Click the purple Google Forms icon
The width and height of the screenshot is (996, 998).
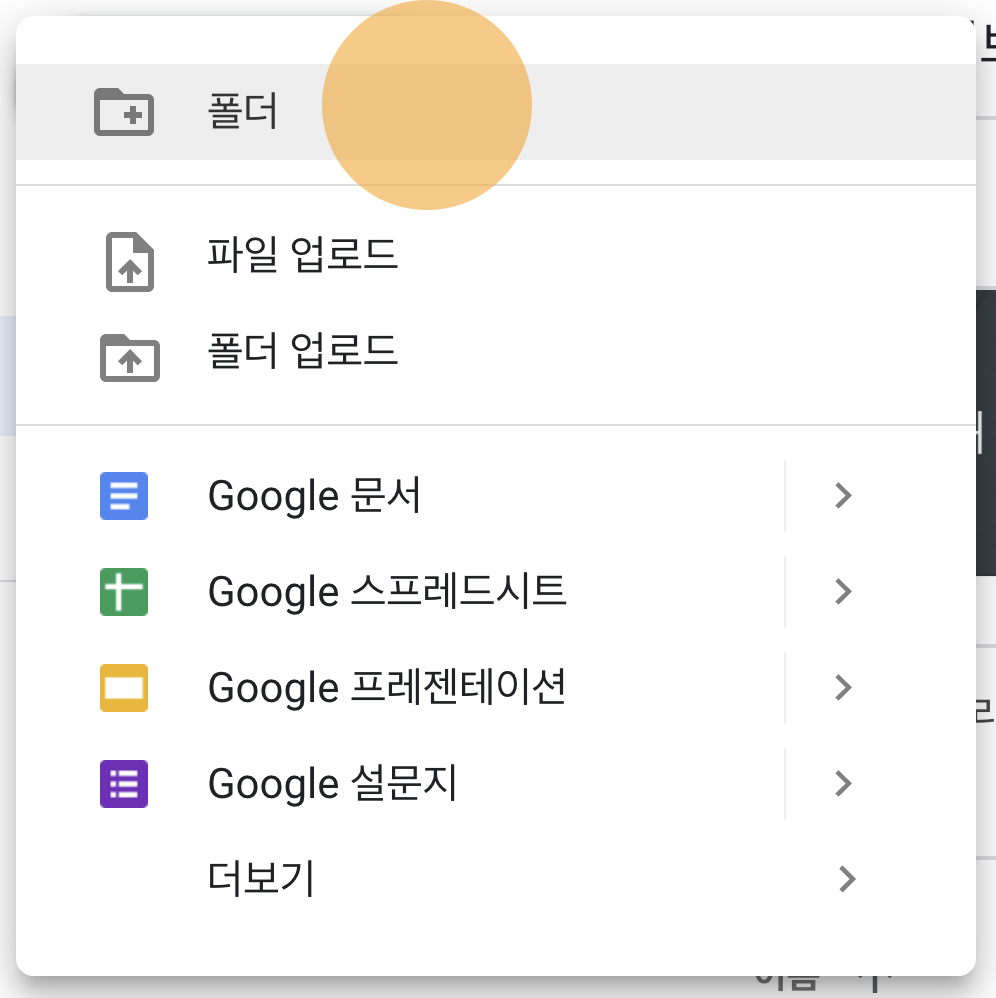point(124,784)
